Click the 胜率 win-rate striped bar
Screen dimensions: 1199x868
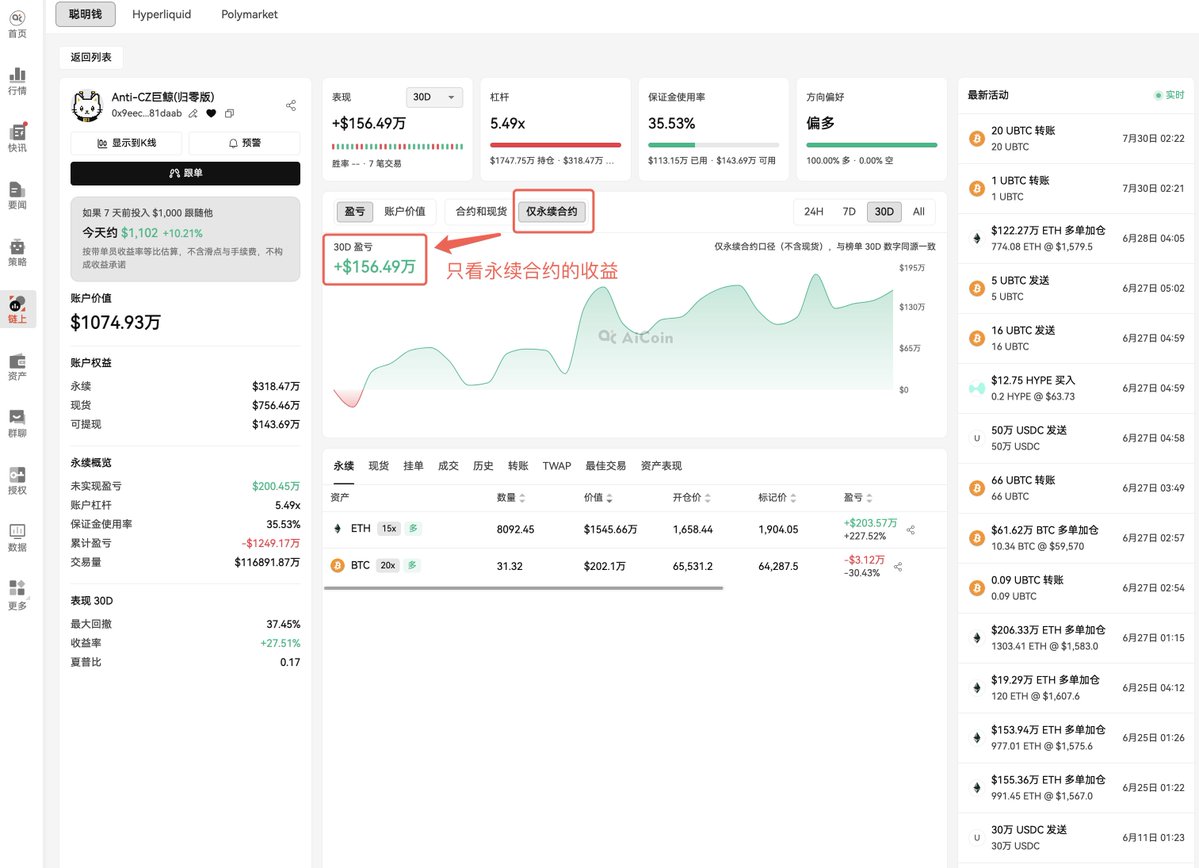398,146
